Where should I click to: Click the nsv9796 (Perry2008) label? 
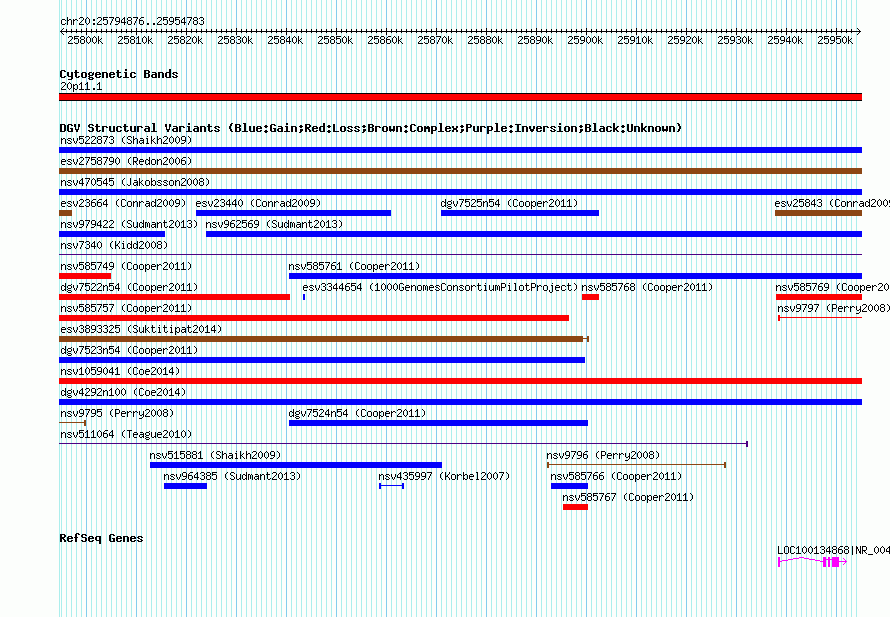click(603, 455)
